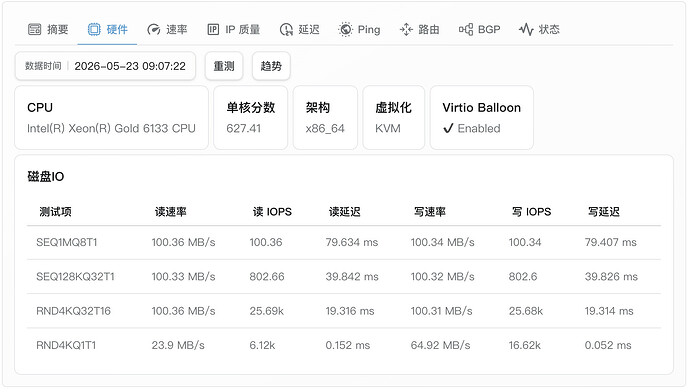Click the 单核分数 627.41 card

point(250,117)
